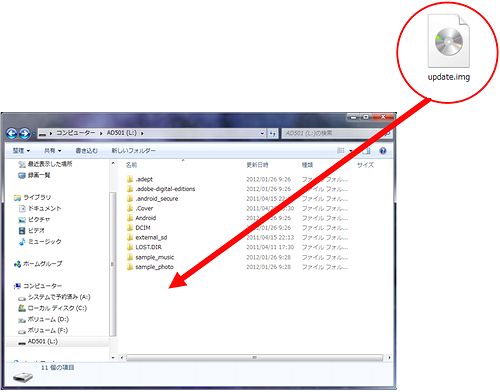Select ミュージック library in sidebar
This screenshot has width=500, height=392.
click(x=40, y=242)
